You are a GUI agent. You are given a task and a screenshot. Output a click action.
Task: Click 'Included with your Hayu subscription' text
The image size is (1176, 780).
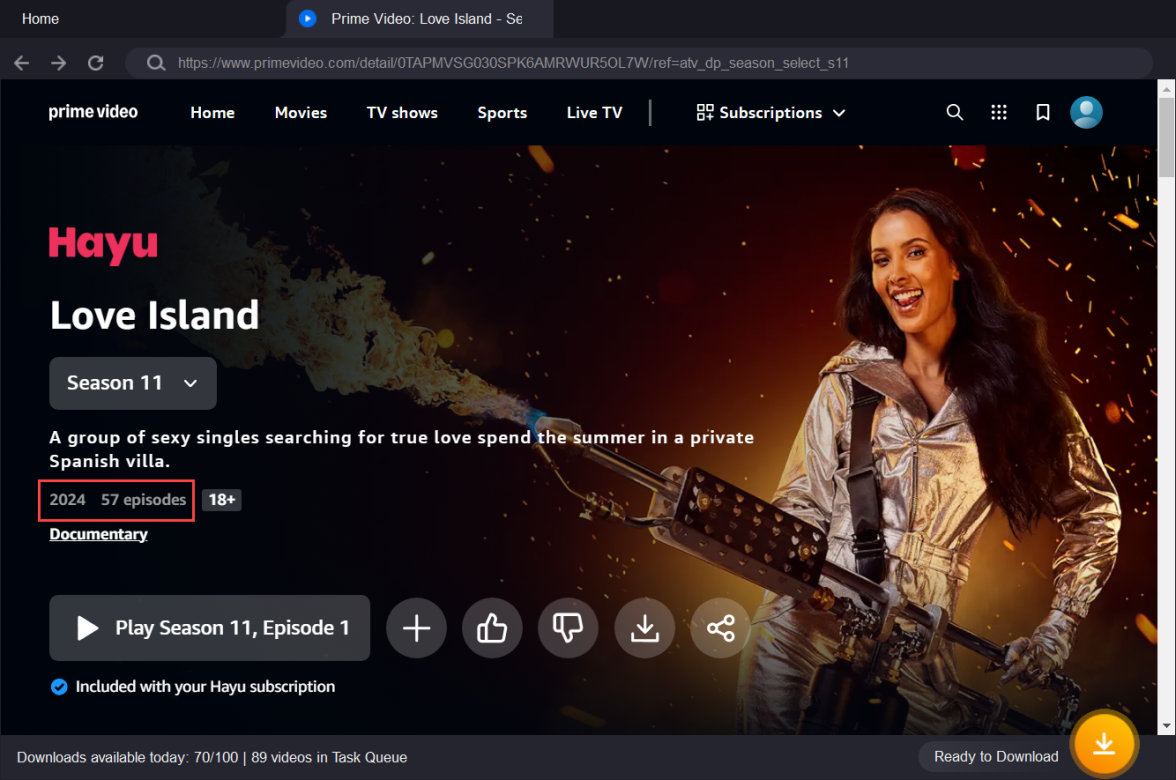click(206, 687)
